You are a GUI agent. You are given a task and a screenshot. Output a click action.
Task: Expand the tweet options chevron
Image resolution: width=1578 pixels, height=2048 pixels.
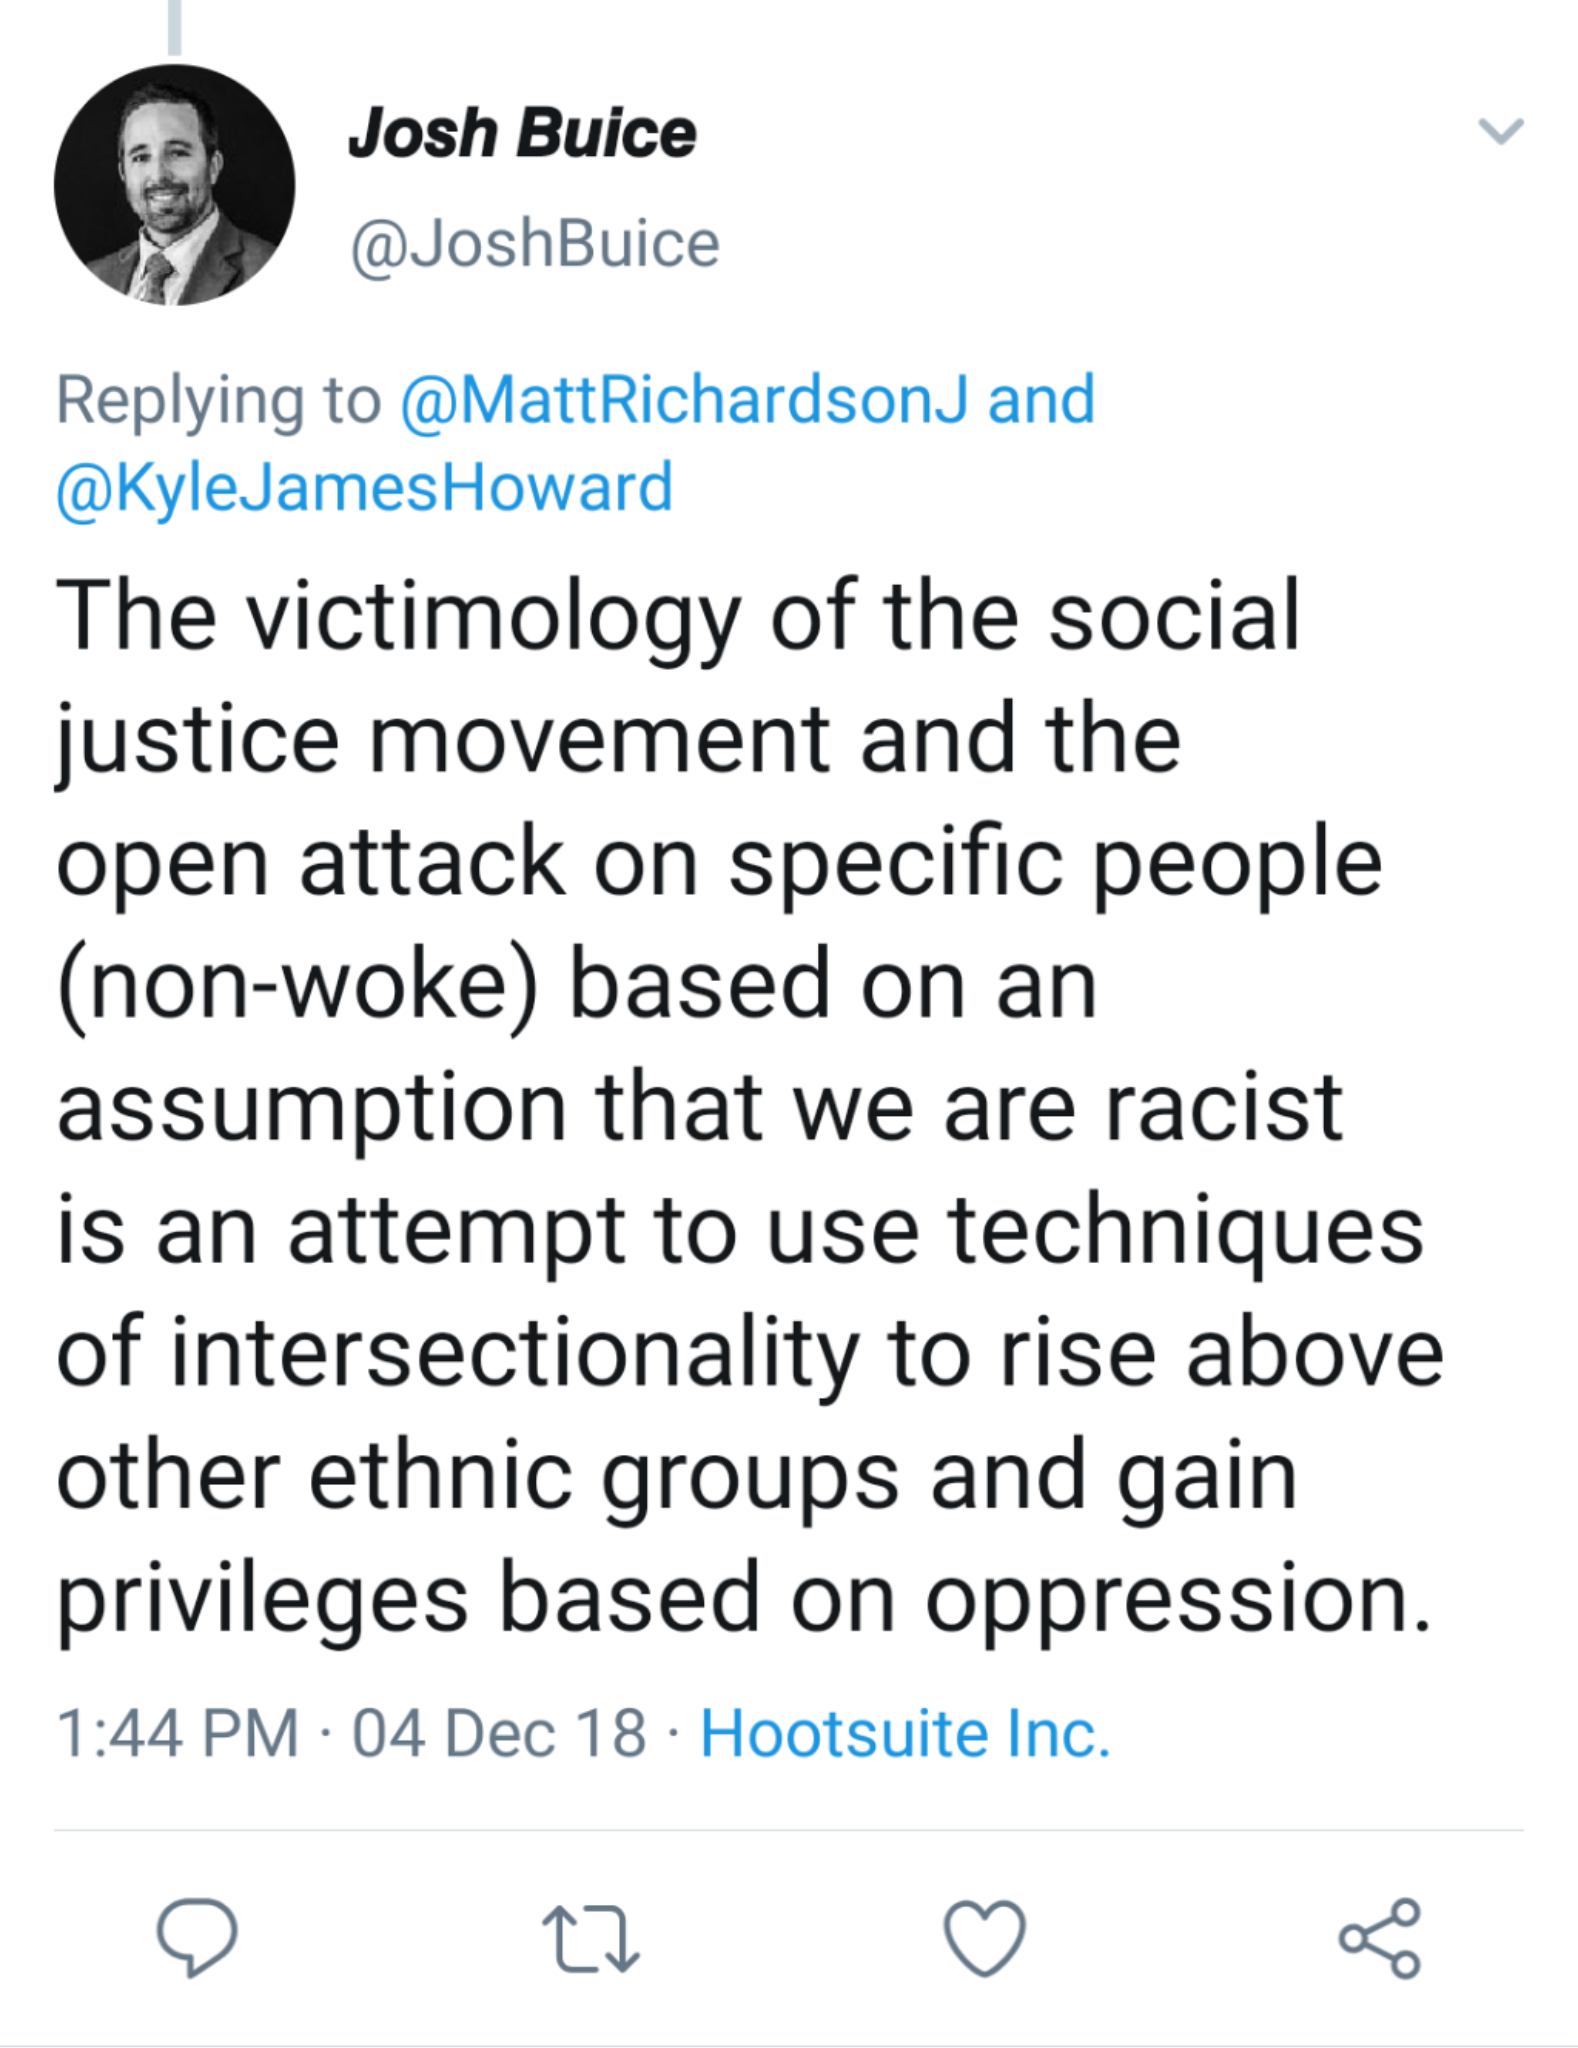(1500, 131)
